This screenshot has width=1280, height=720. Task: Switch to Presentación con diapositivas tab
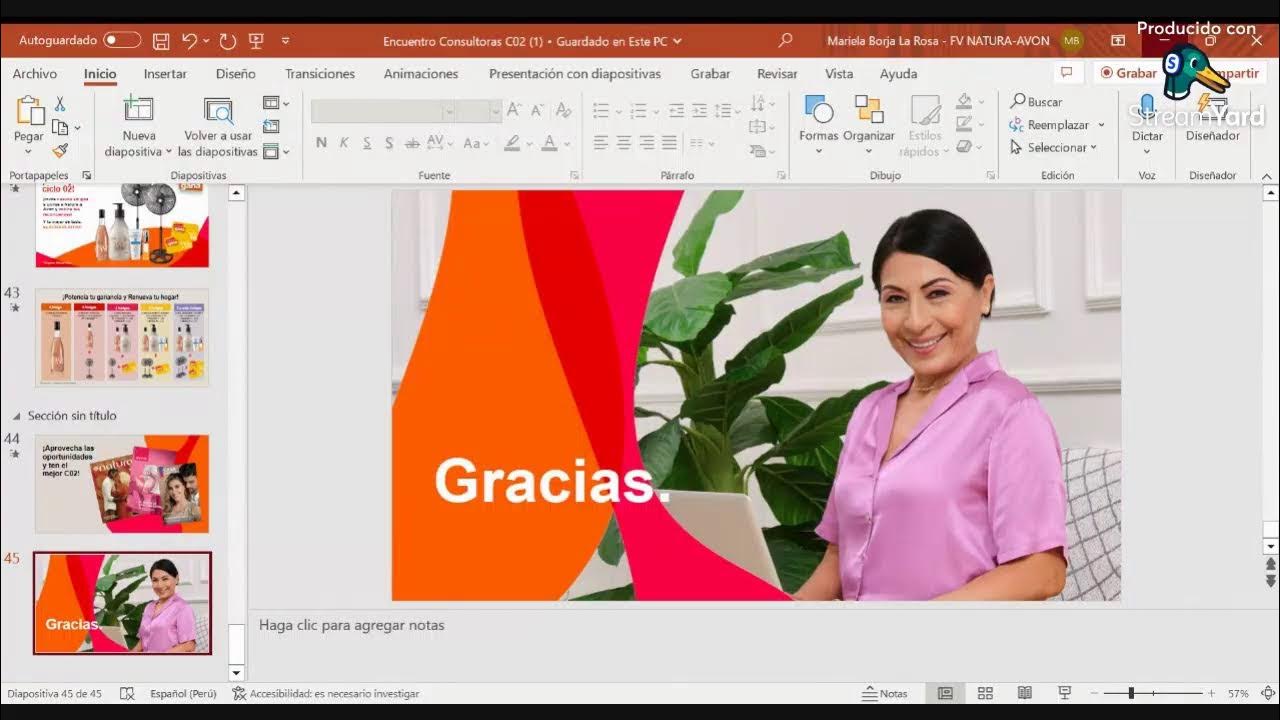point(575,74)
